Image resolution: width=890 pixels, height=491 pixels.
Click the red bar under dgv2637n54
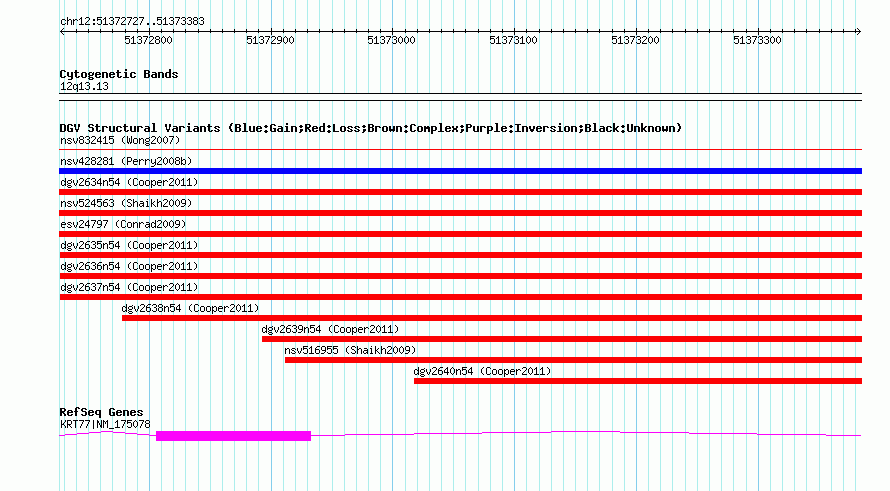[460, 297]
